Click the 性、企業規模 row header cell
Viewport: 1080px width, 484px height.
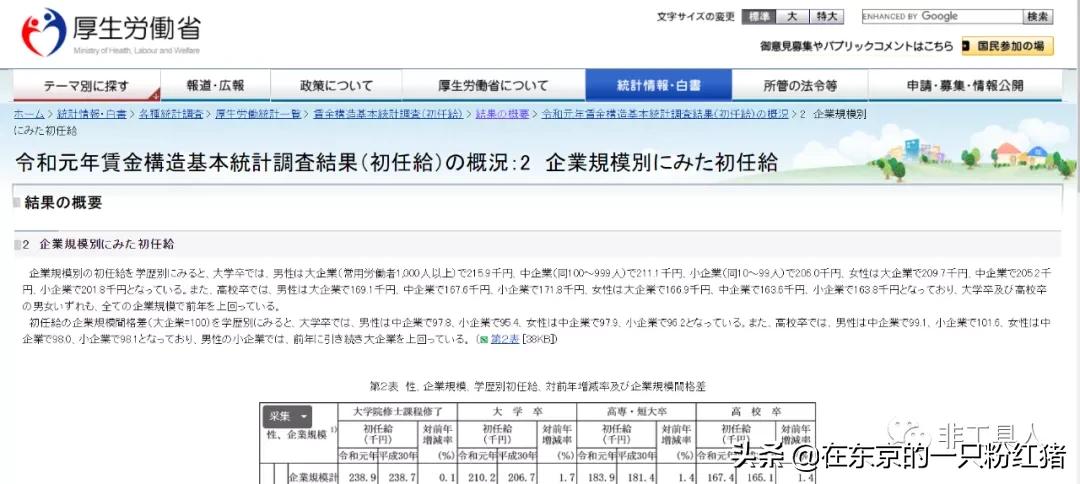pos(298,434)
